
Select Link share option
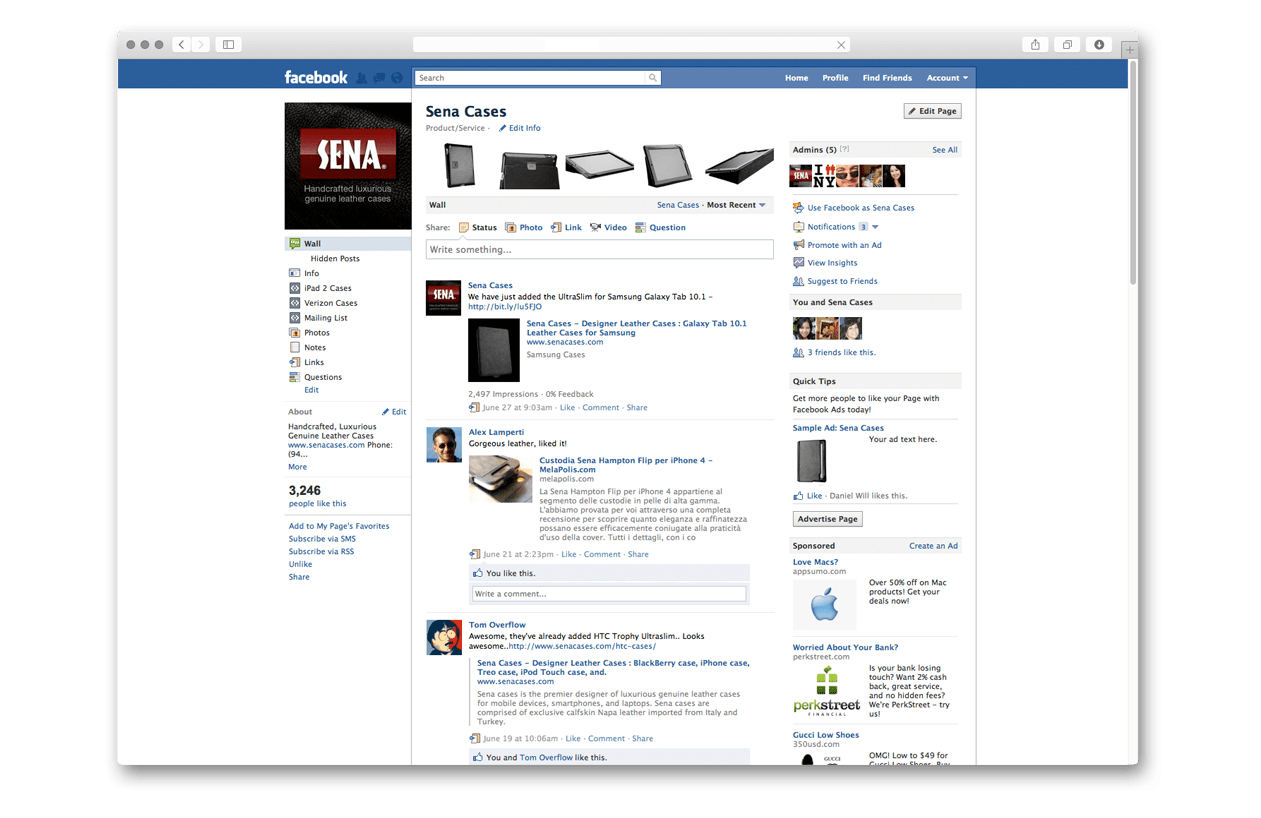click(x=566, y=227)
